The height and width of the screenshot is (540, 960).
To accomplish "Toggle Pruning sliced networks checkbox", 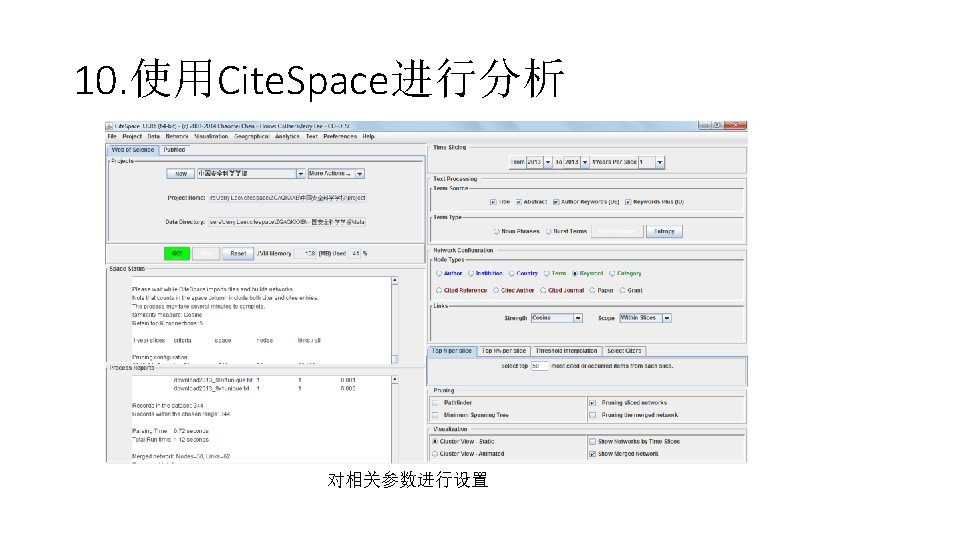I will 592,403.
